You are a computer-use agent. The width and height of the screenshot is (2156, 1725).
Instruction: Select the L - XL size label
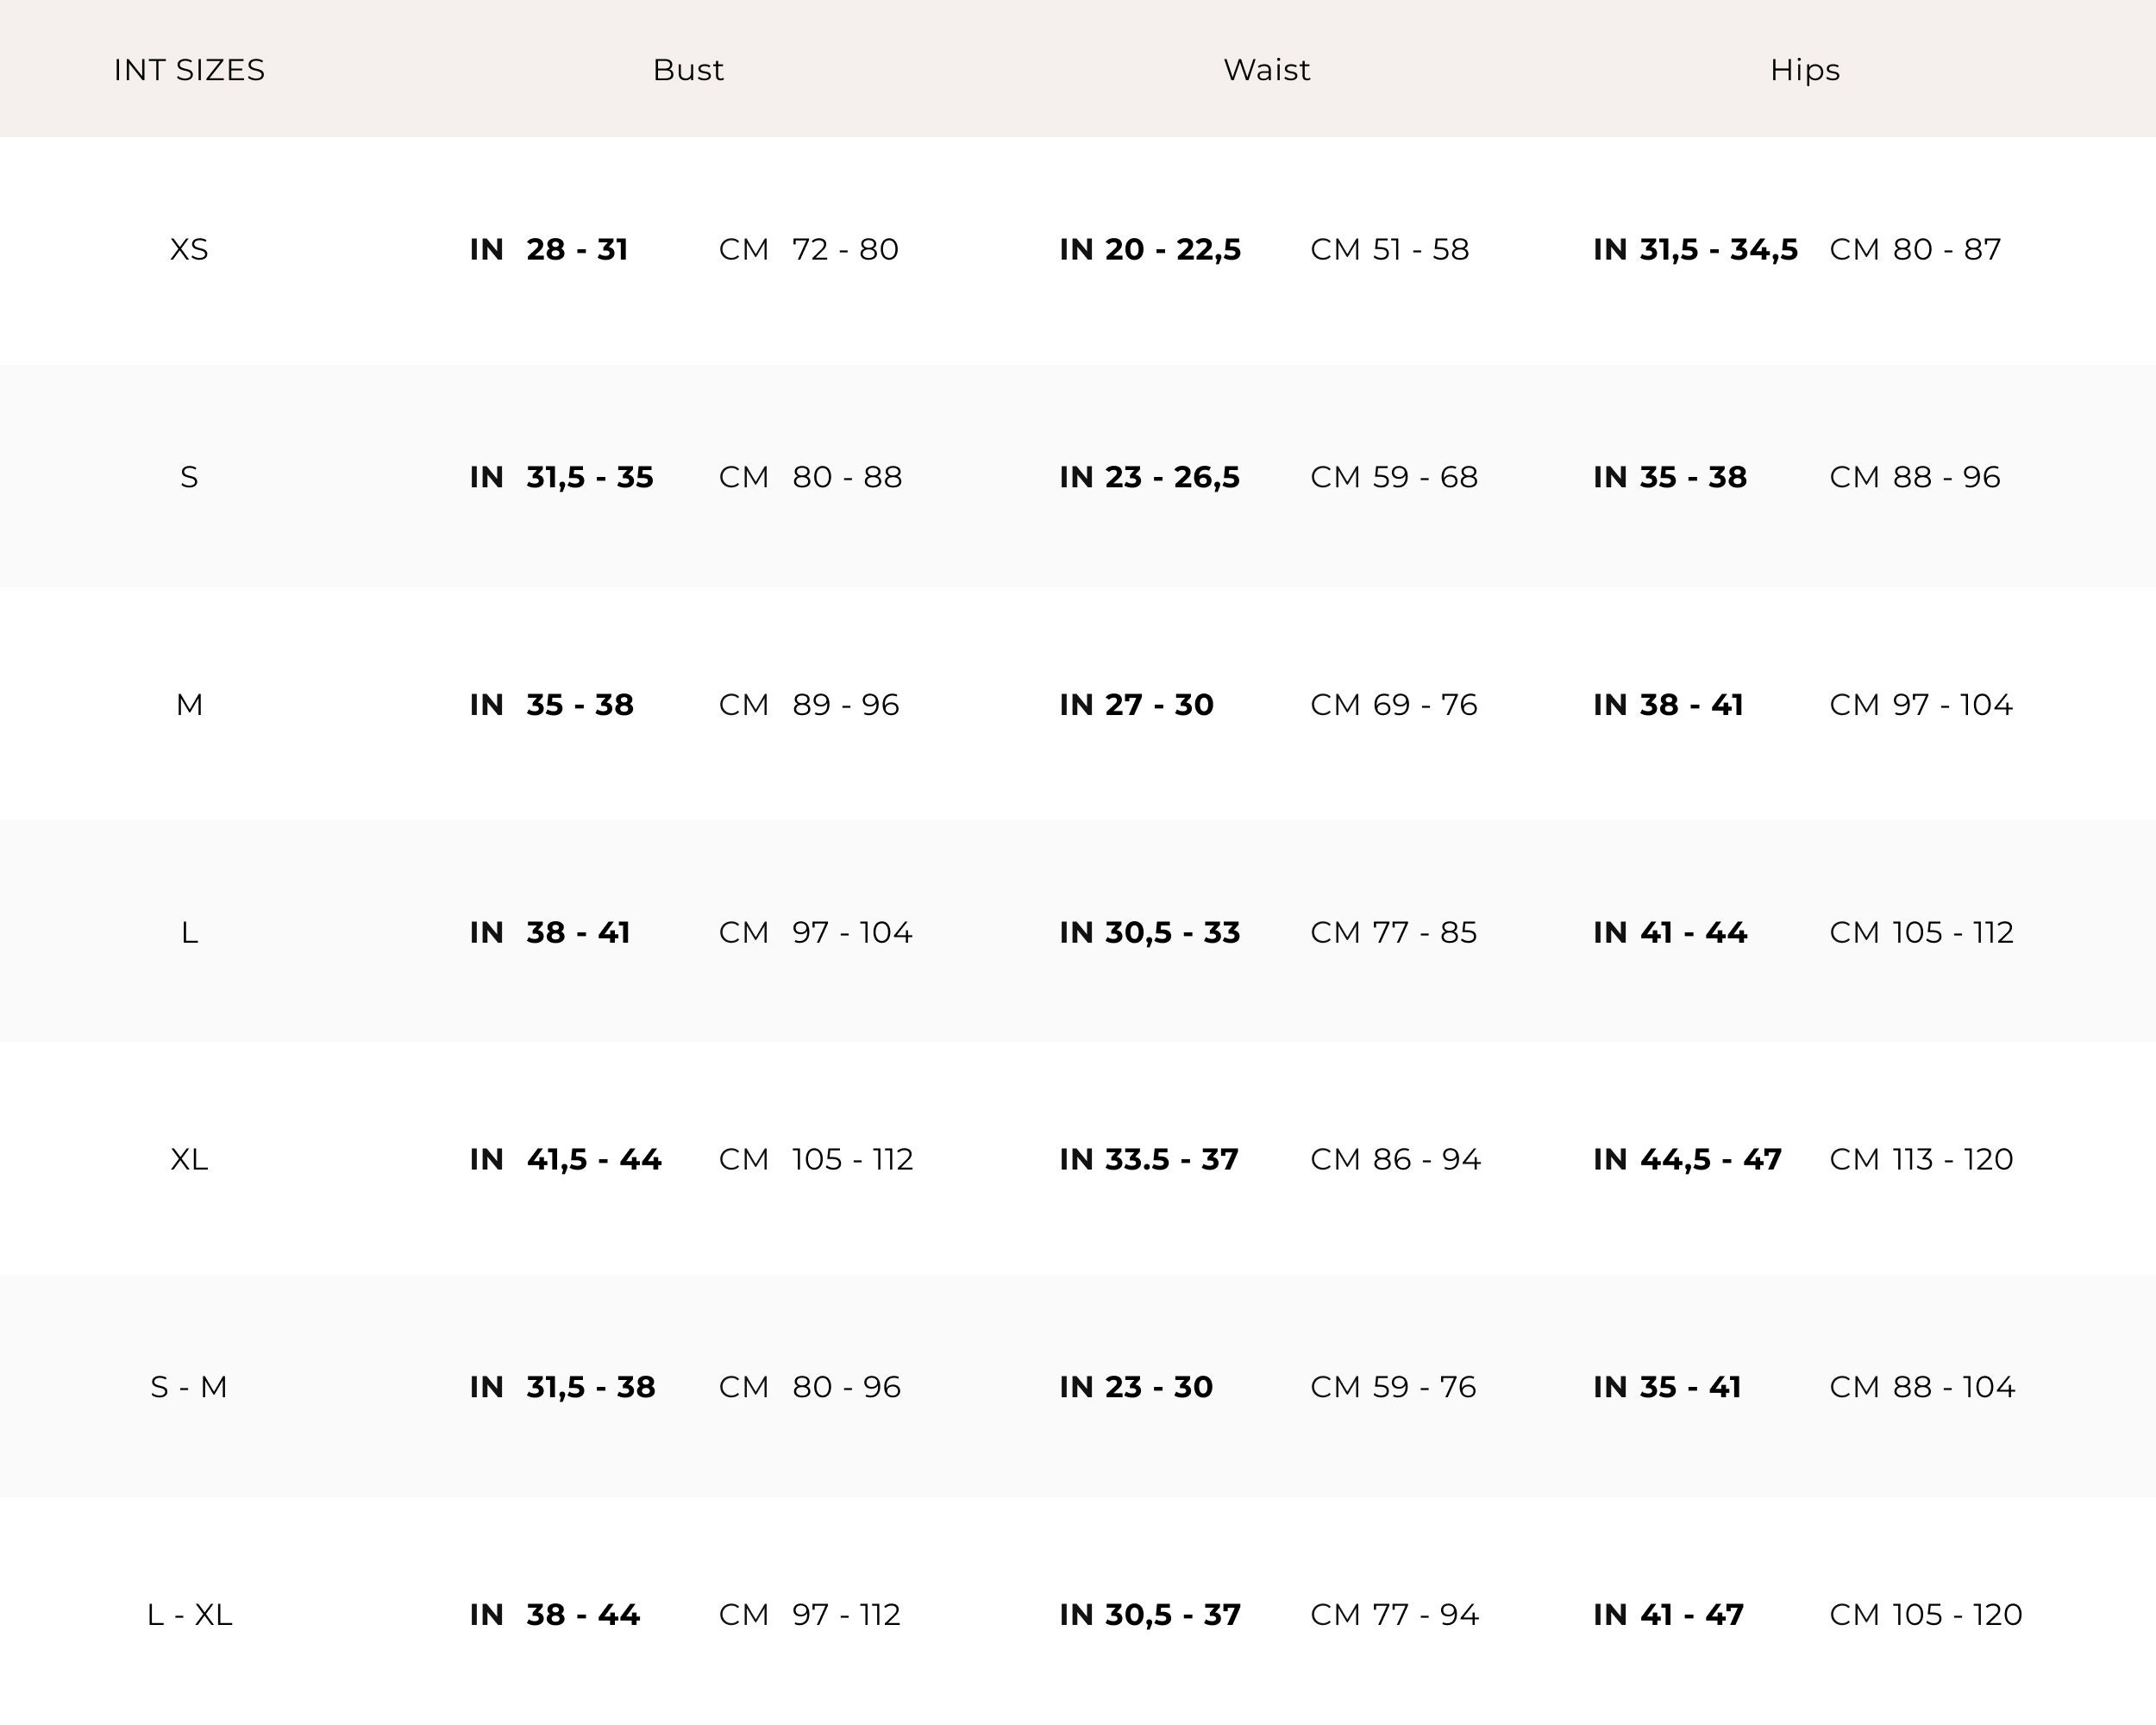(x=189, y=1615)
